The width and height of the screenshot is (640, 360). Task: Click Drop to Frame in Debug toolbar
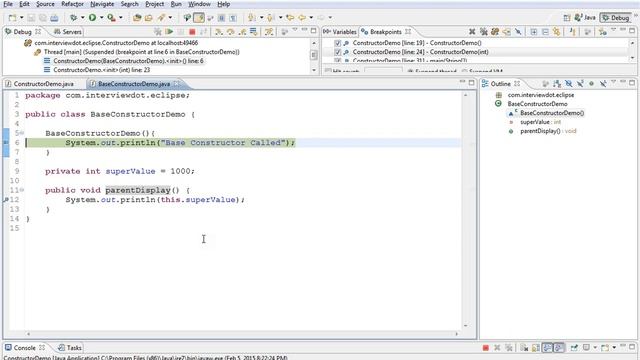click(253, 31)
